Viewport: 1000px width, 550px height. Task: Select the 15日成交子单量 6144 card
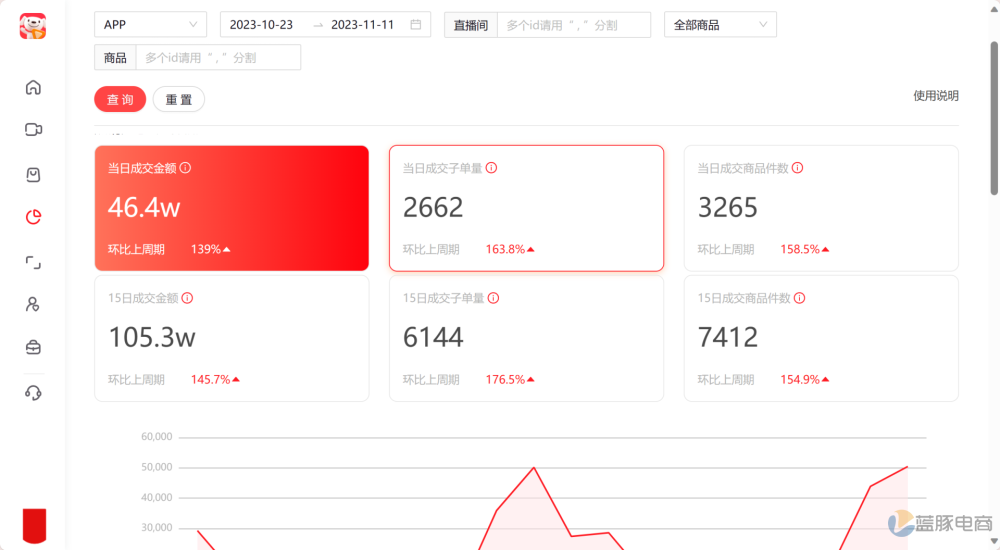pyautogui.click(x=526, y=338)
